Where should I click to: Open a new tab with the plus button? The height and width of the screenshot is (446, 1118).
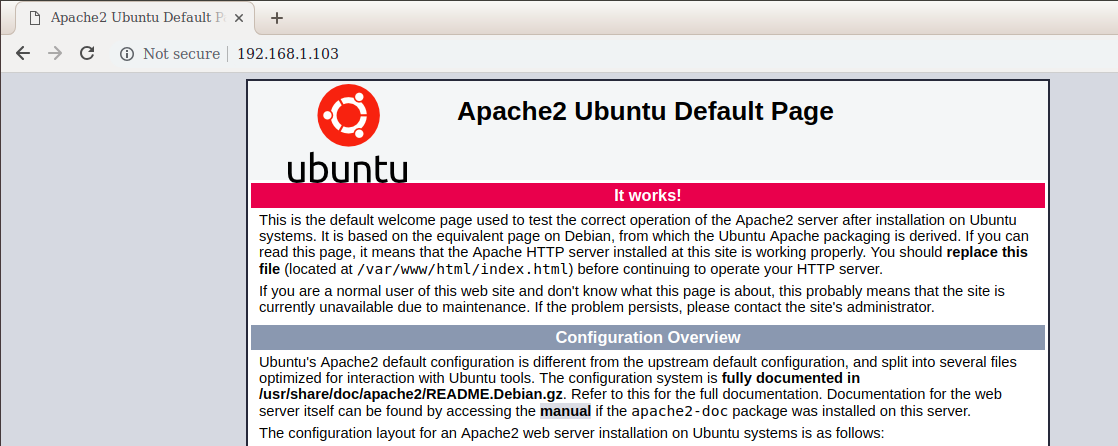[277, 19]
